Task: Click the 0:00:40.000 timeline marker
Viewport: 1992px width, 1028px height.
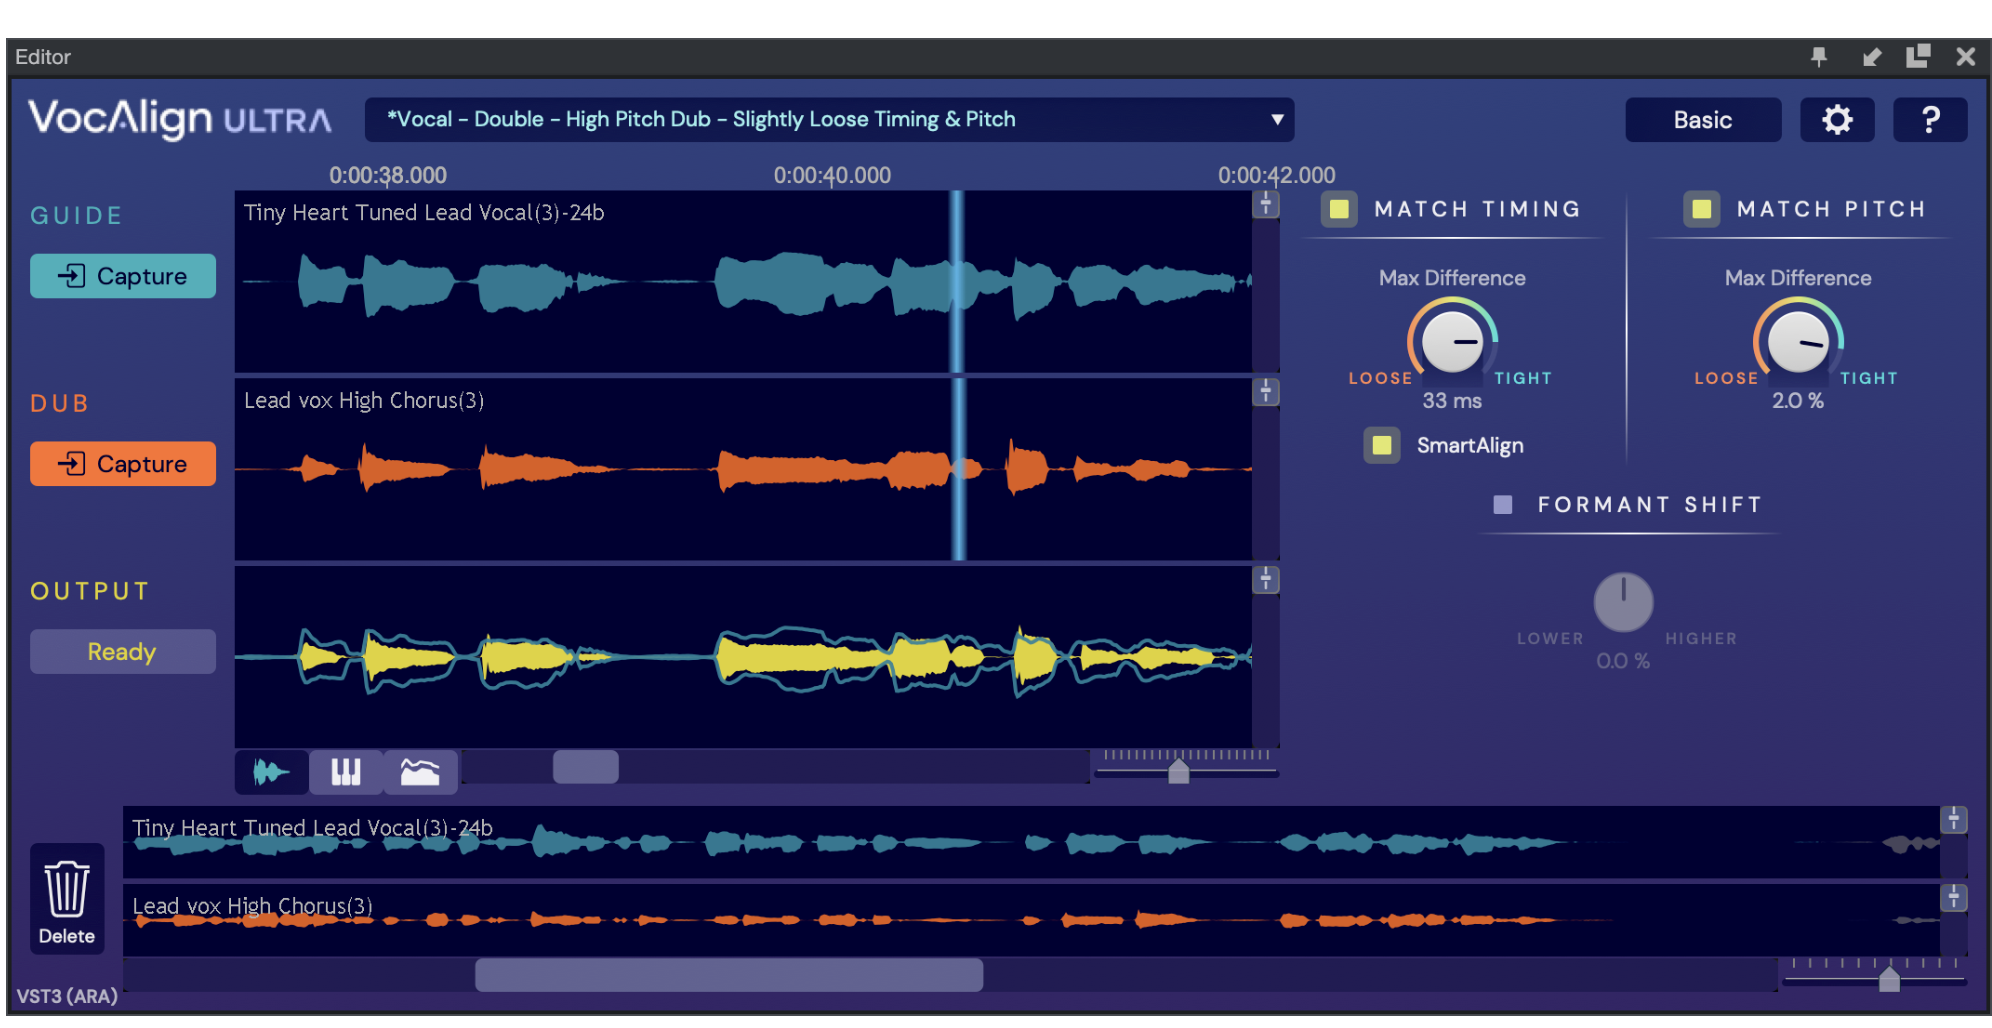Action: coord(832,176)
